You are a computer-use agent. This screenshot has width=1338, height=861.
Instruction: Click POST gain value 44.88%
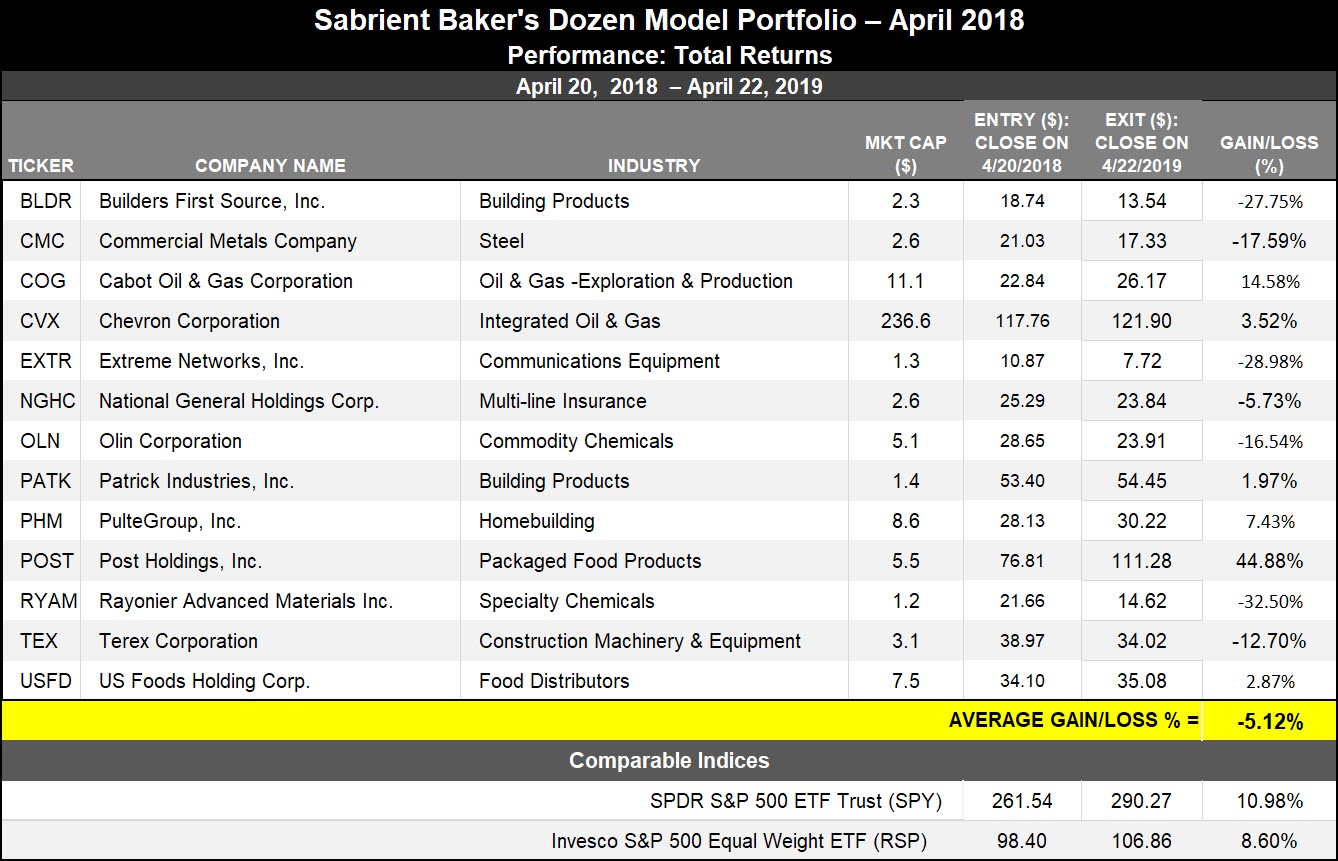pyautogui.click(x=1270, y=561)
